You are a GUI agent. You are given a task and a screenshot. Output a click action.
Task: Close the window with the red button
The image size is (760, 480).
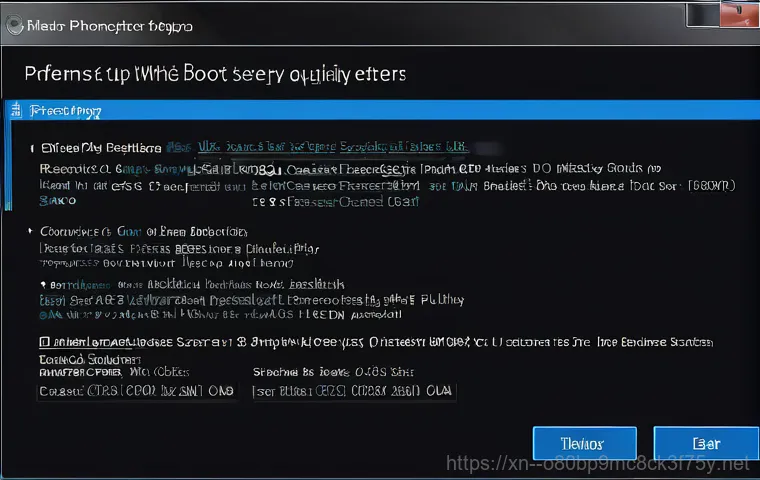(739, 14)
